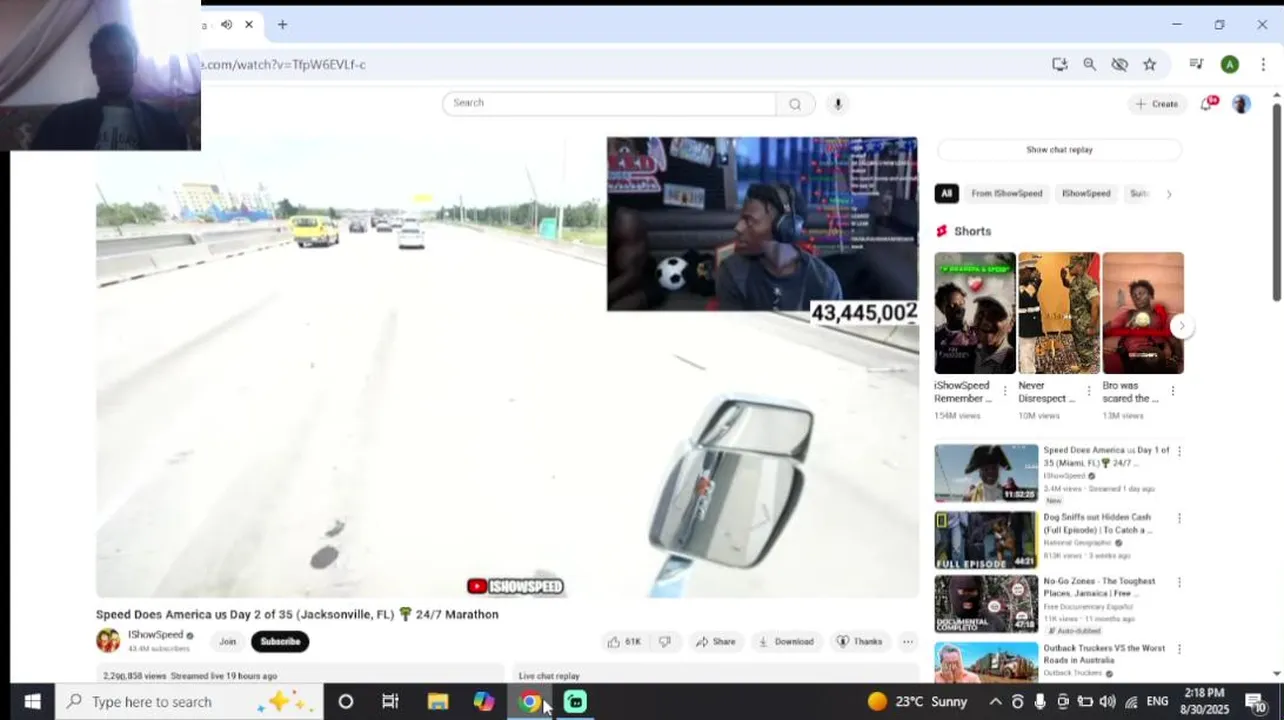
Task: Select the From IShowSpeed filter chip
Action: tap(1006, 194)
